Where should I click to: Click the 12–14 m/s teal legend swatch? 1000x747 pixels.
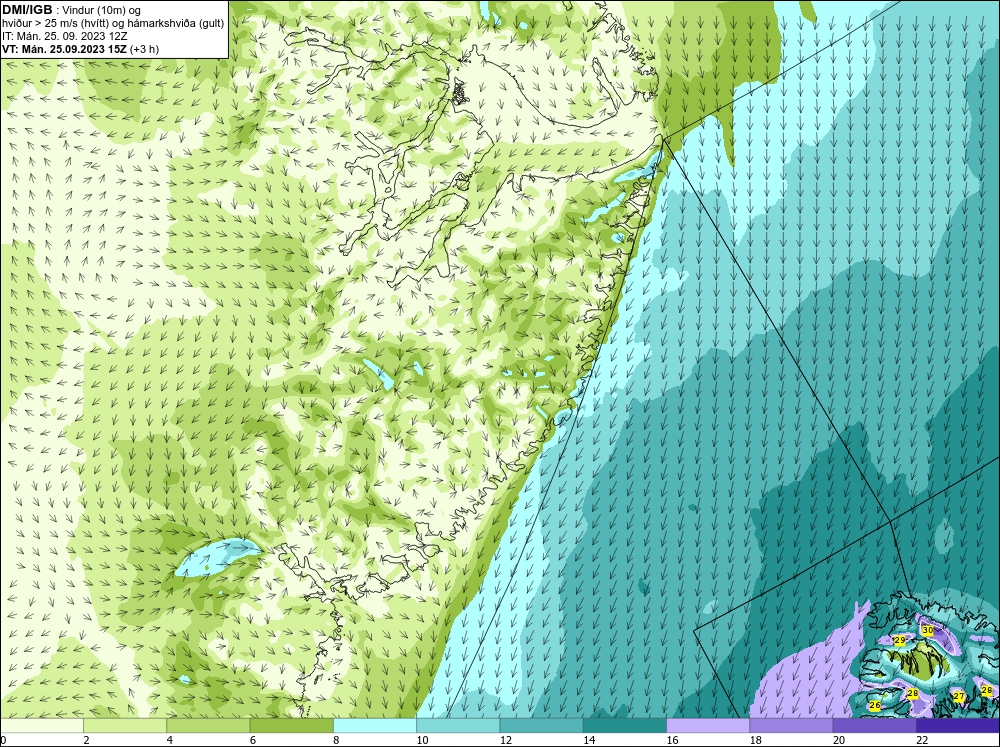point(541,726)
